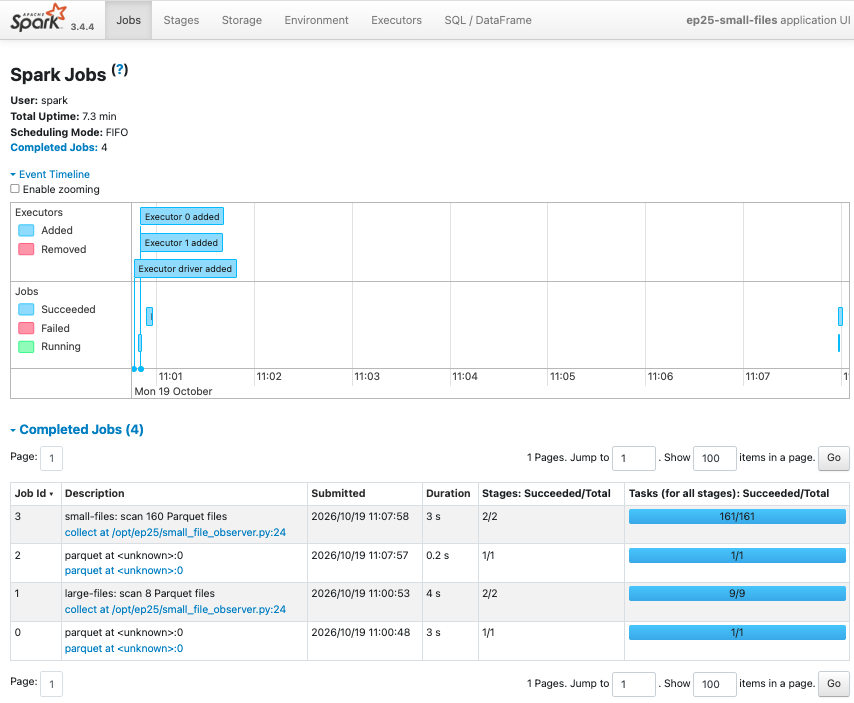The width and height of the screenshot is (854, 703).
Task: Click the Executor 1 added timeline event
Action: click(x=181, y=243)
